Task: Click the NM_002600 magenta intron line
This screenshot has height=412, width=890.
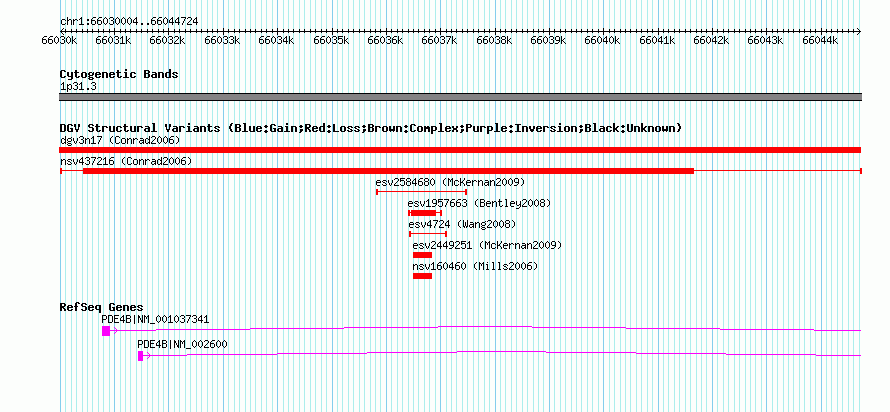Action: (x=502, y=351)
